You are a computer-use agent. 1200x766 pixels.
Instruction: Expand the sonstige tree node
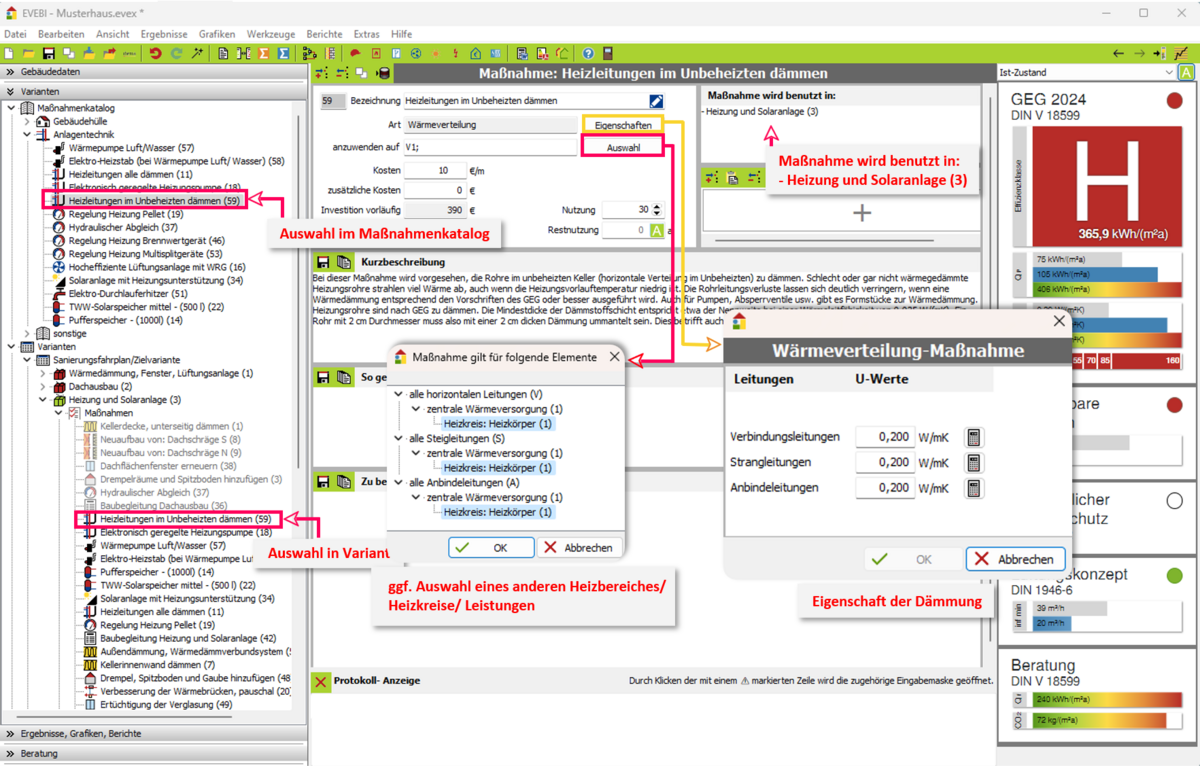27,333
